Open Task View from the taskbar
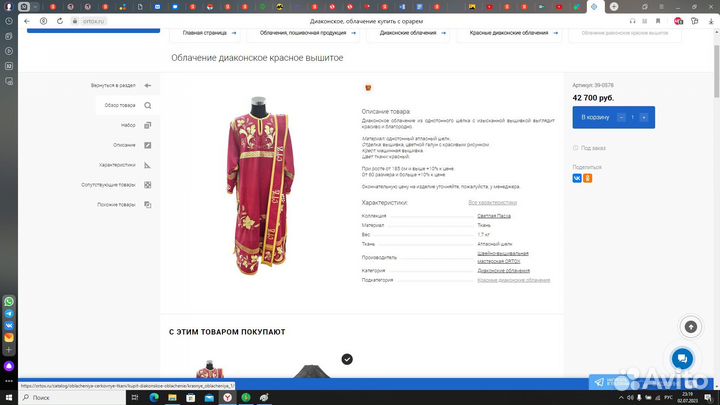The height and width of the screenshot is (405, 720). [x=135, y=398]
